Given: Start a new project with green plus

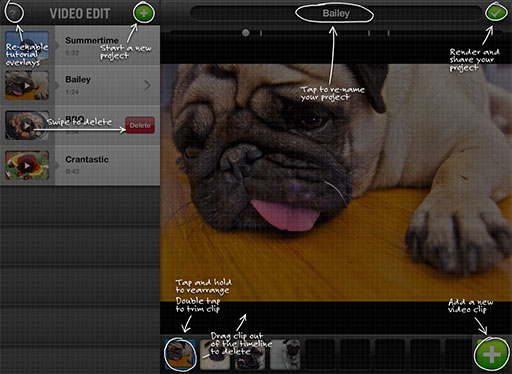Looking at the screenshot, I should 143,13.
